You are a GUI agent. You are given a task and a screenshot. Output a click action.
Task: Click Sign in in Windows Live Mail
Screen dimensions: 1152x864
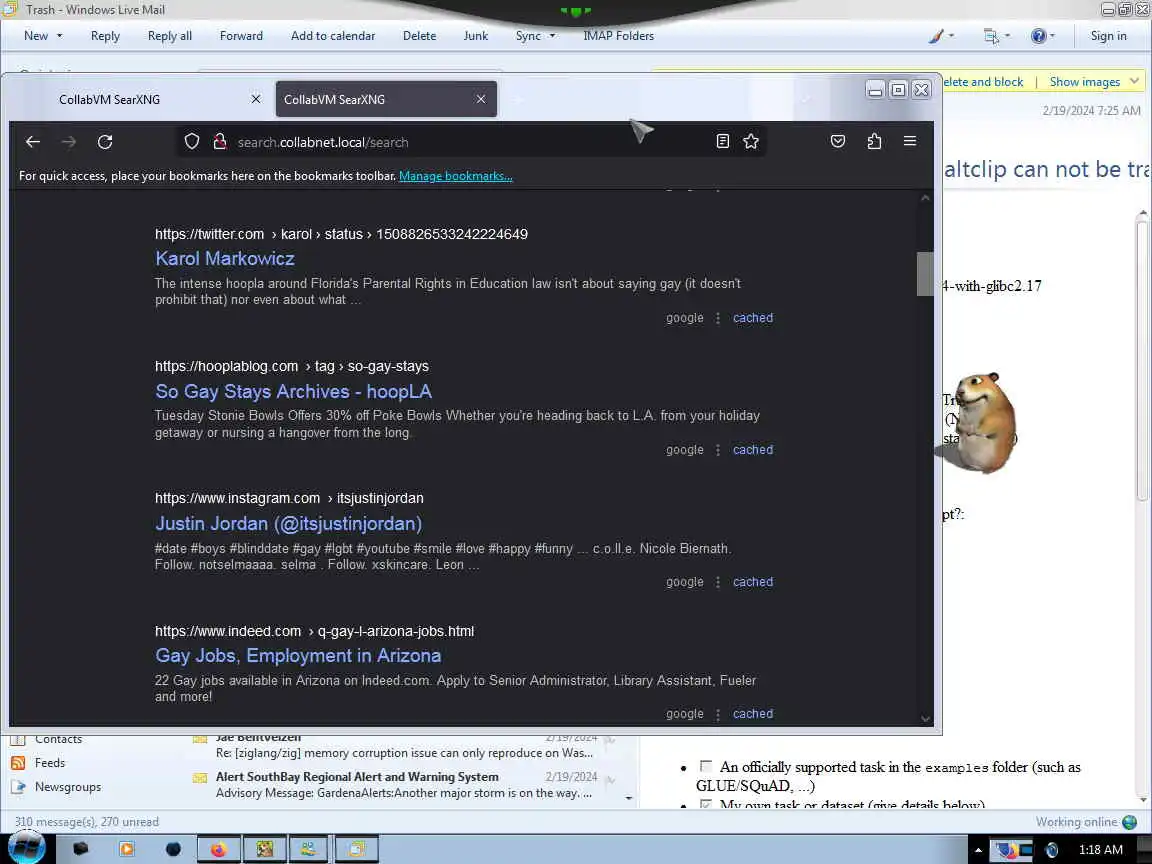point(1108,35)
